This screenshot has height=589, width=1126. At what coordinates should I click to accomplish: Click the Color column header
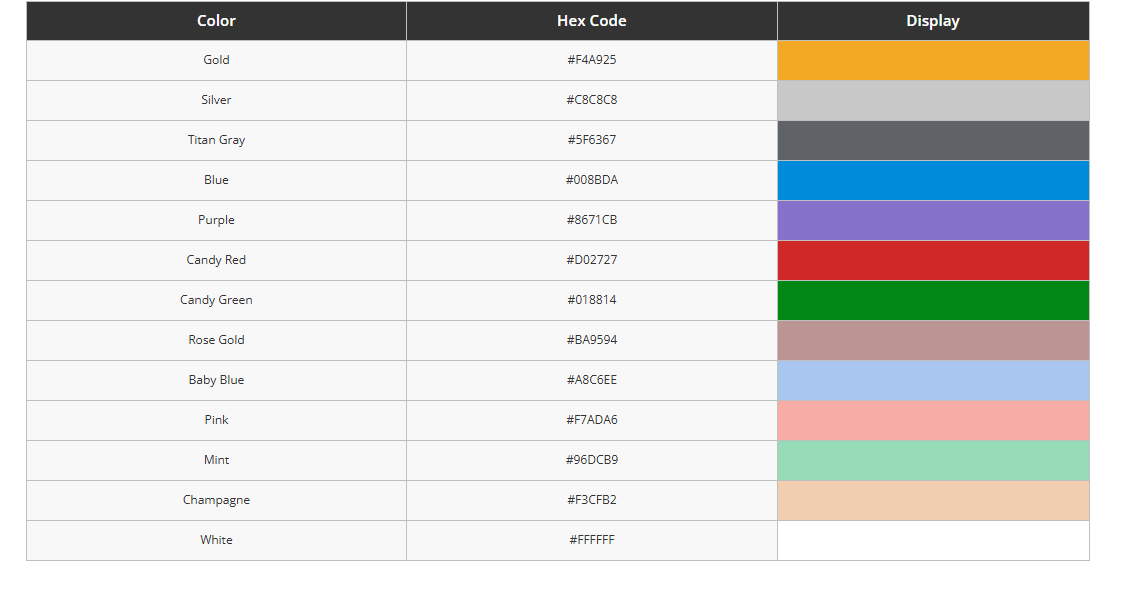pos(216,21)
